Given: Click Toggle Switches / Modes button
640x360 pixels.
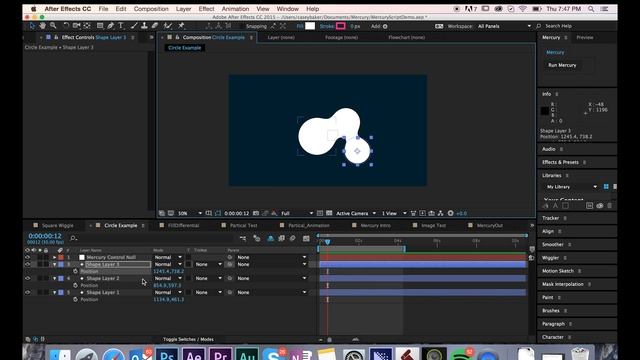Looking at the screenshot, I should tap(188, 339).
